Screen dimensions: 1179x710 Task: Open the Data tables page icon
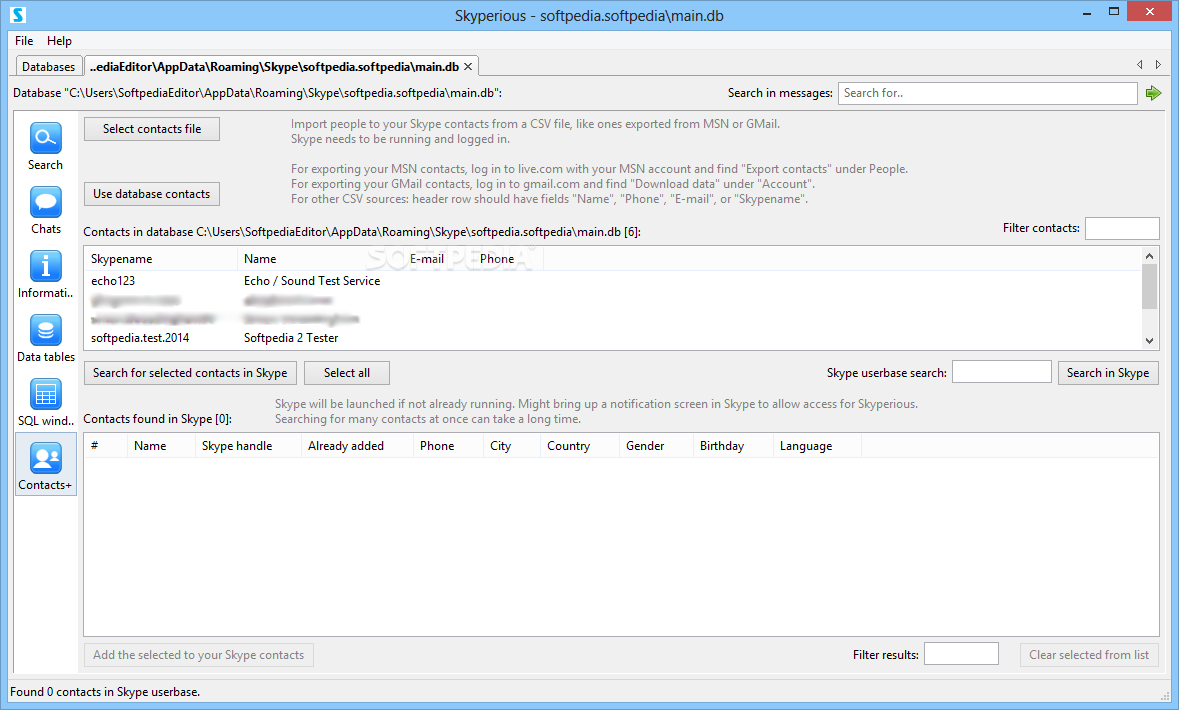pos(45,330)
